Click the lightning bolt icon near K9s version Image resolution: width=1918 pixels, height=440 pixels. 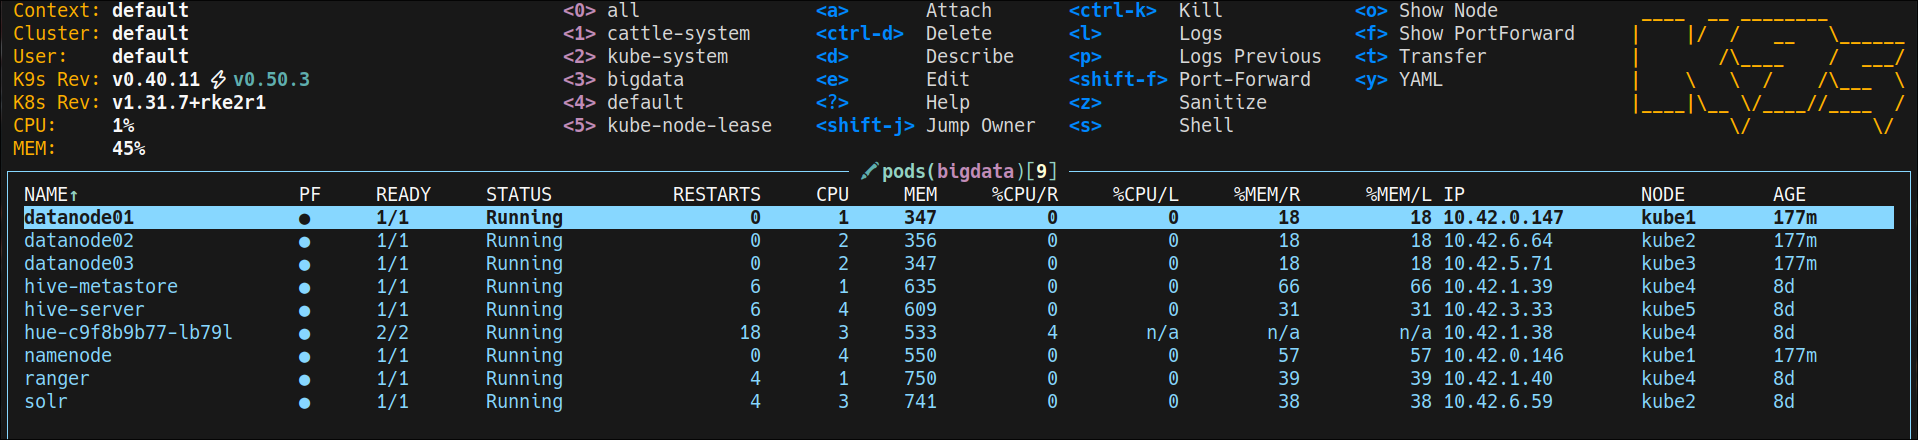pyautogui.click(x=218, y=79)
